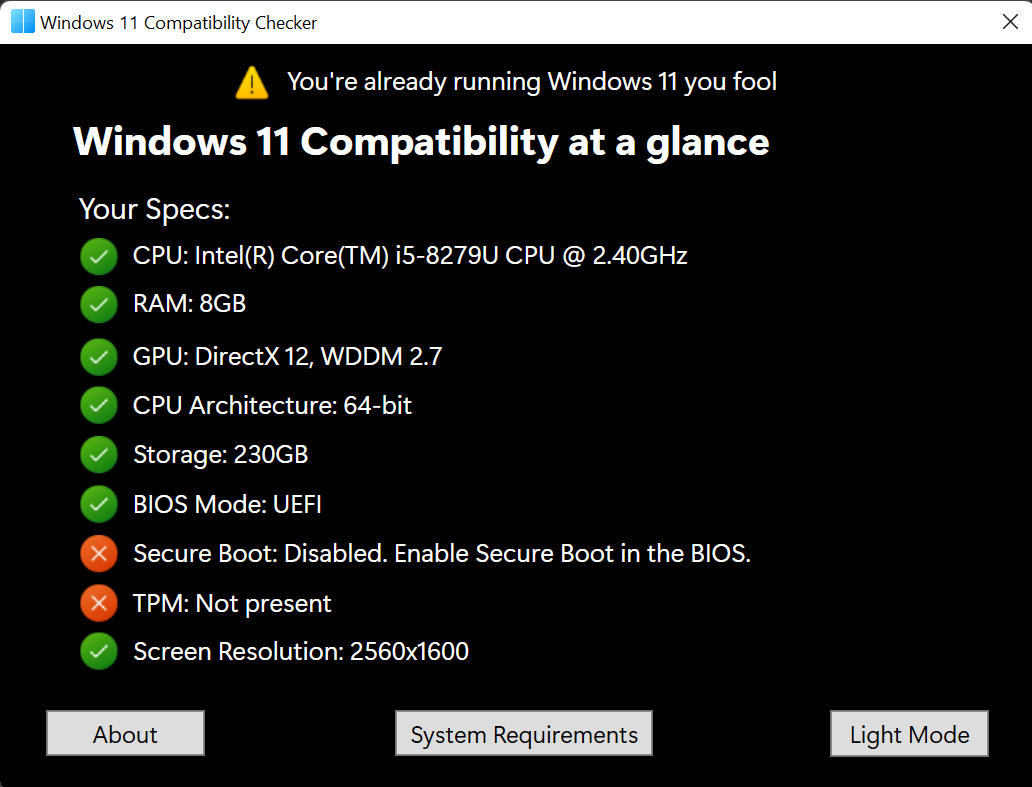Image resolution: width=1032 pixels, height=787 pixels.
Task: Close the Compatibility Checker window
Action: tap(1010, 22)
